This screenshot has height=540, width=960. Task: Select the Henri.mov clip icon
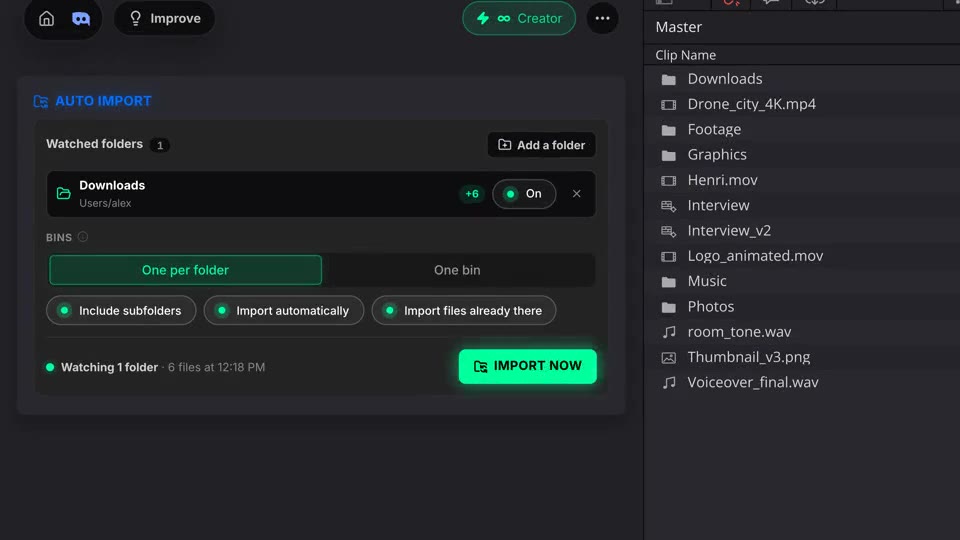click(x=669, y=181)
